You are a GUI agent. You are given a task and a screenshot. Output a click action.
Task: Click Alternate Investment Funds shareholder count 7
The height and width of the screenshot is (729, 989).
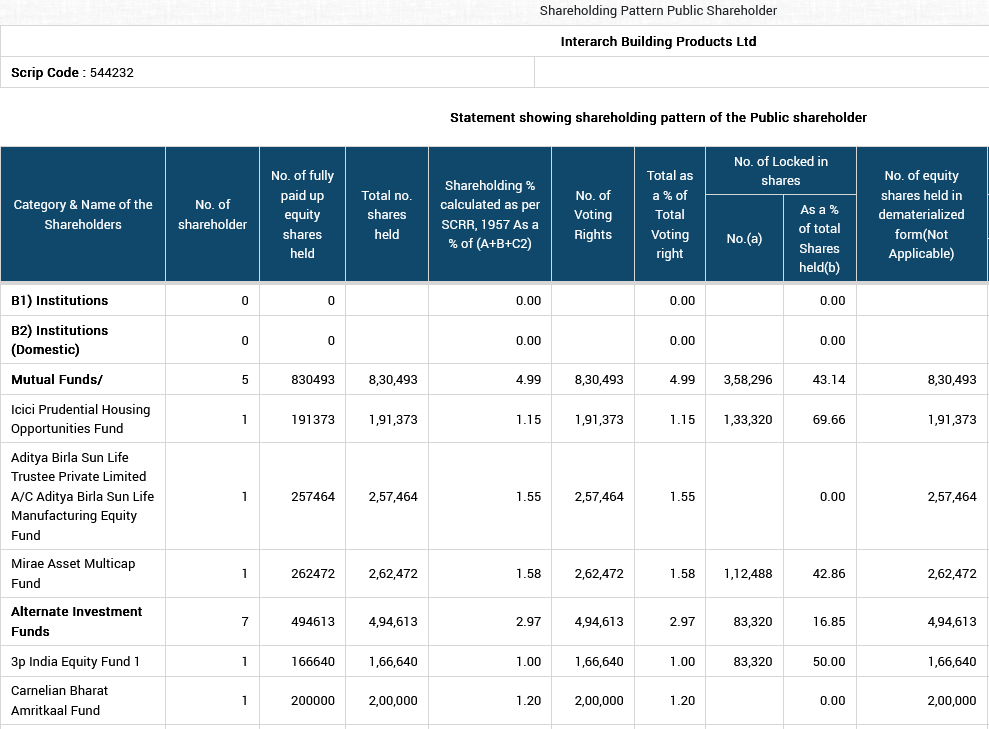[245, 622]
